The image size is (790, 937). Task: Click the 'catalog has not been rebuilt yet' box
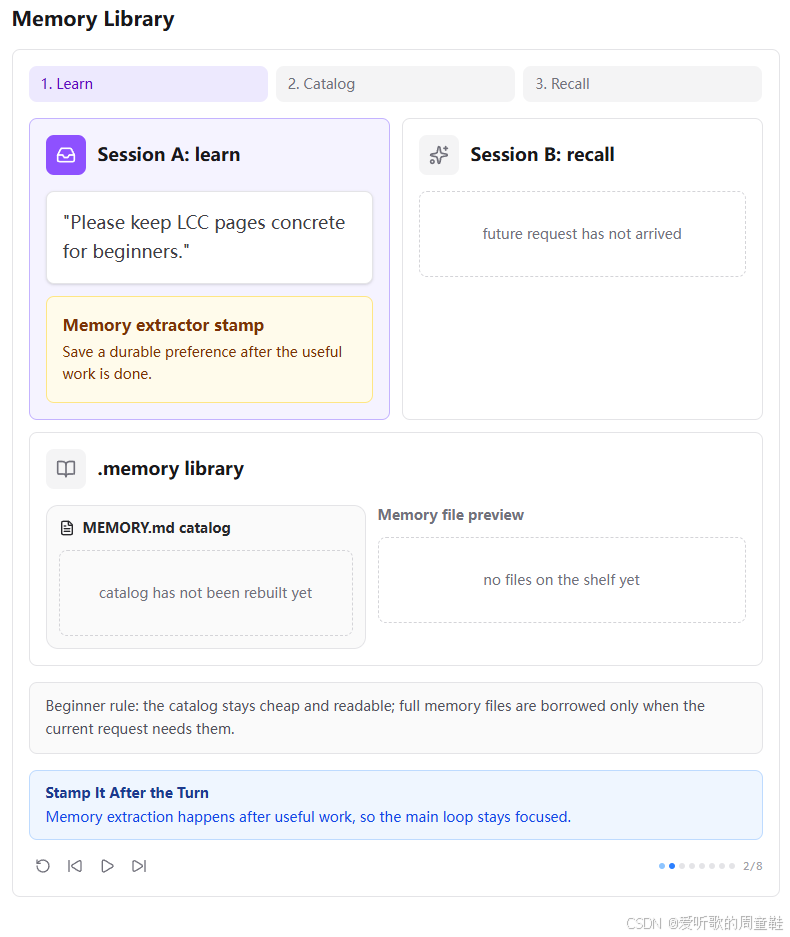pyautogui.click(x=206, y=593)
